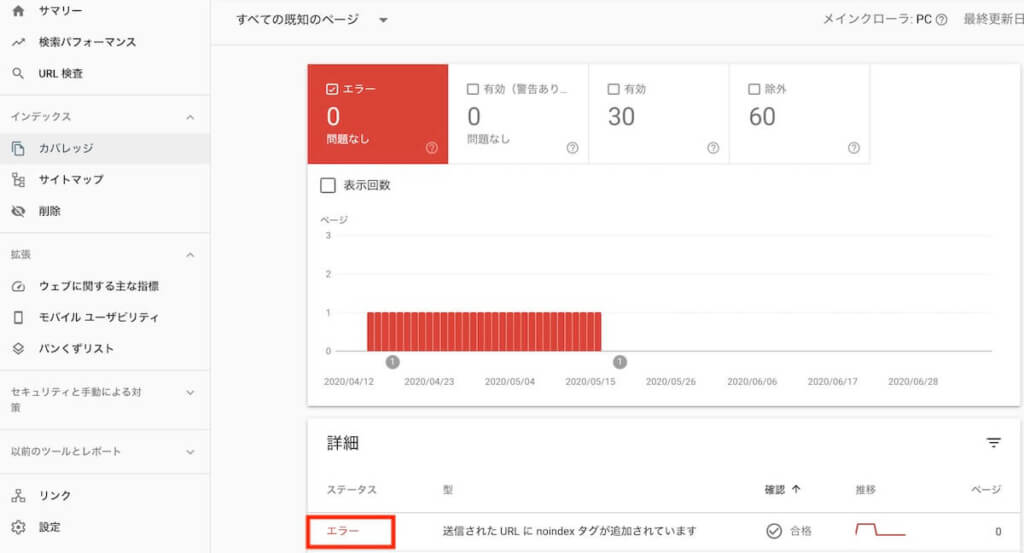Click the help icon next to メインクローラ: PC
1024x553 pixels.
point(941,20)
